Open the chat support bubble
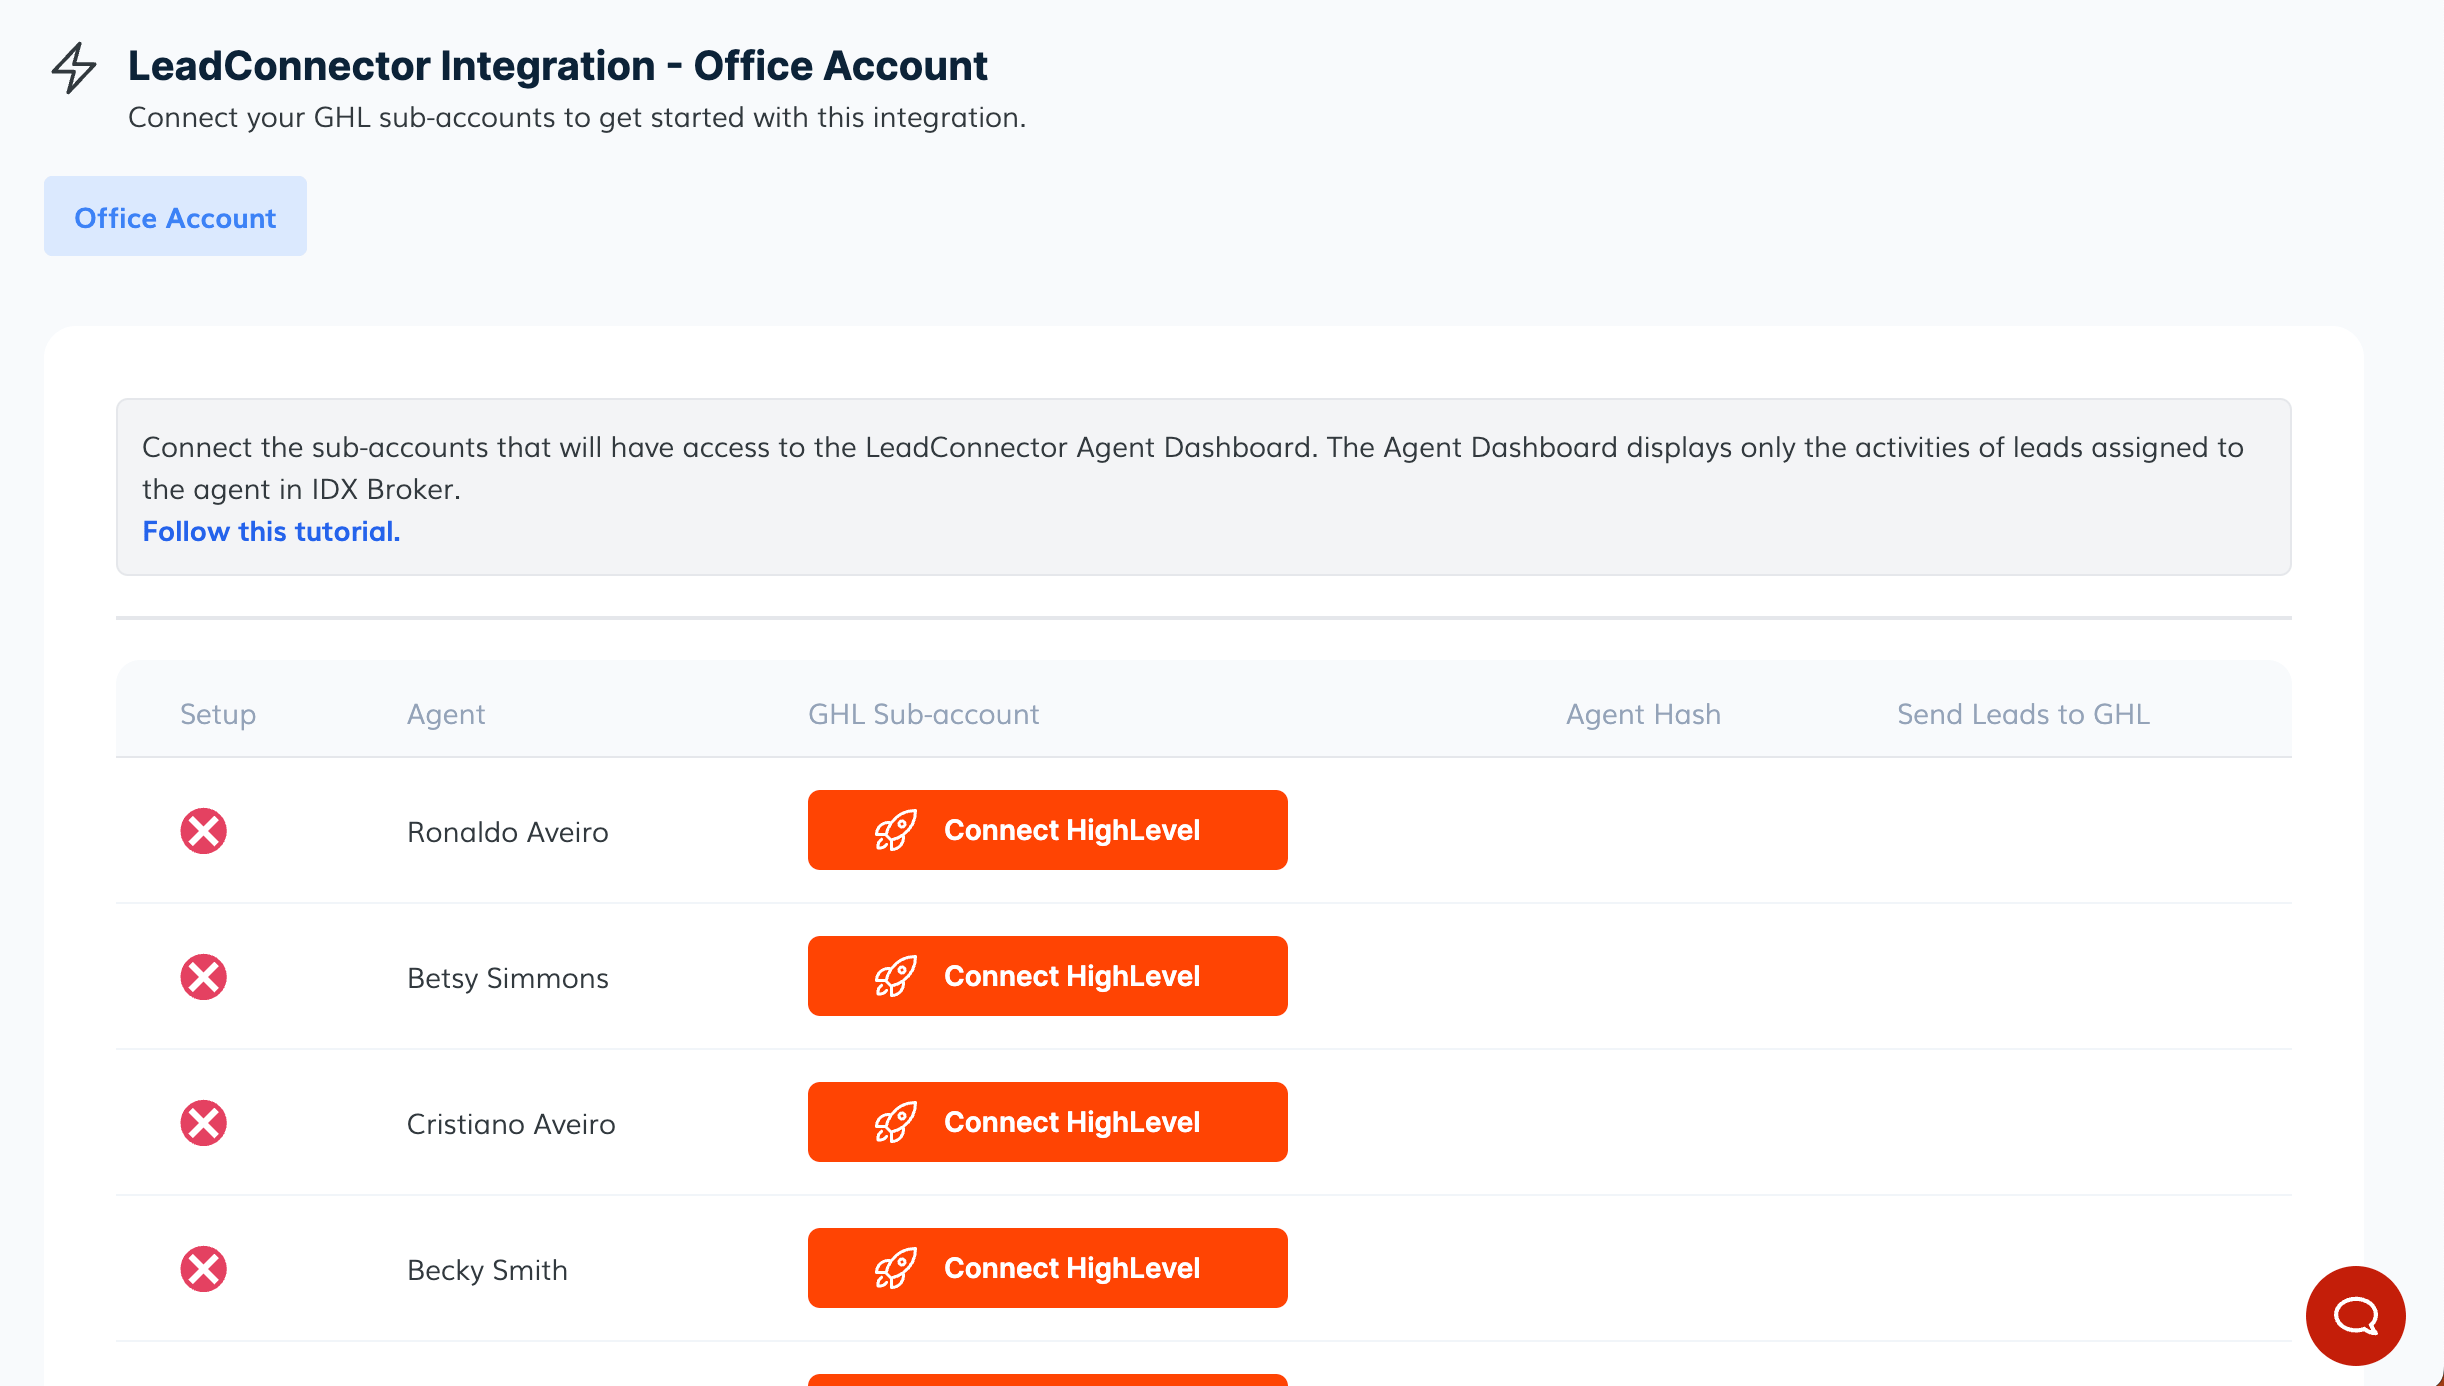Viewport: 2444px width, 1386px height. 2355,1315
